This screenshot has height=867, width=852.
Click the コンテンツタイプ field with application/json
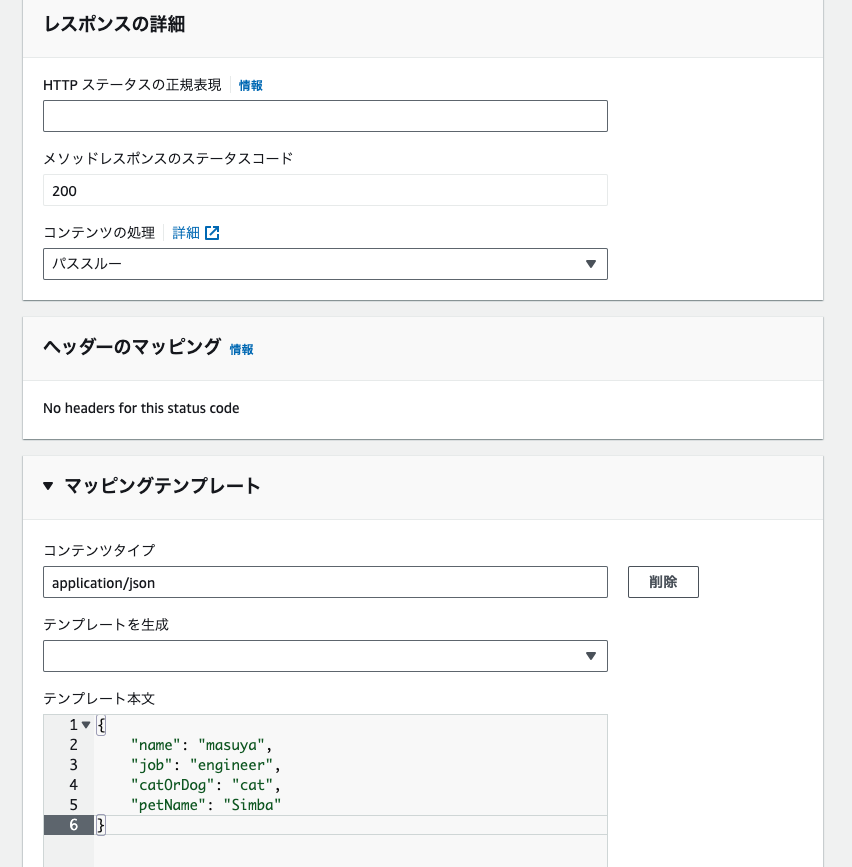coord(325,582)
